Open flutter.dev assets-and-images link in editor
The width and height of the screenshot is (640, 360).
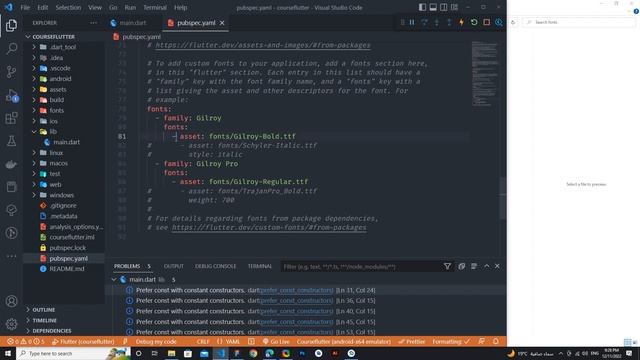pyautogui.click(x=263, y=45)
